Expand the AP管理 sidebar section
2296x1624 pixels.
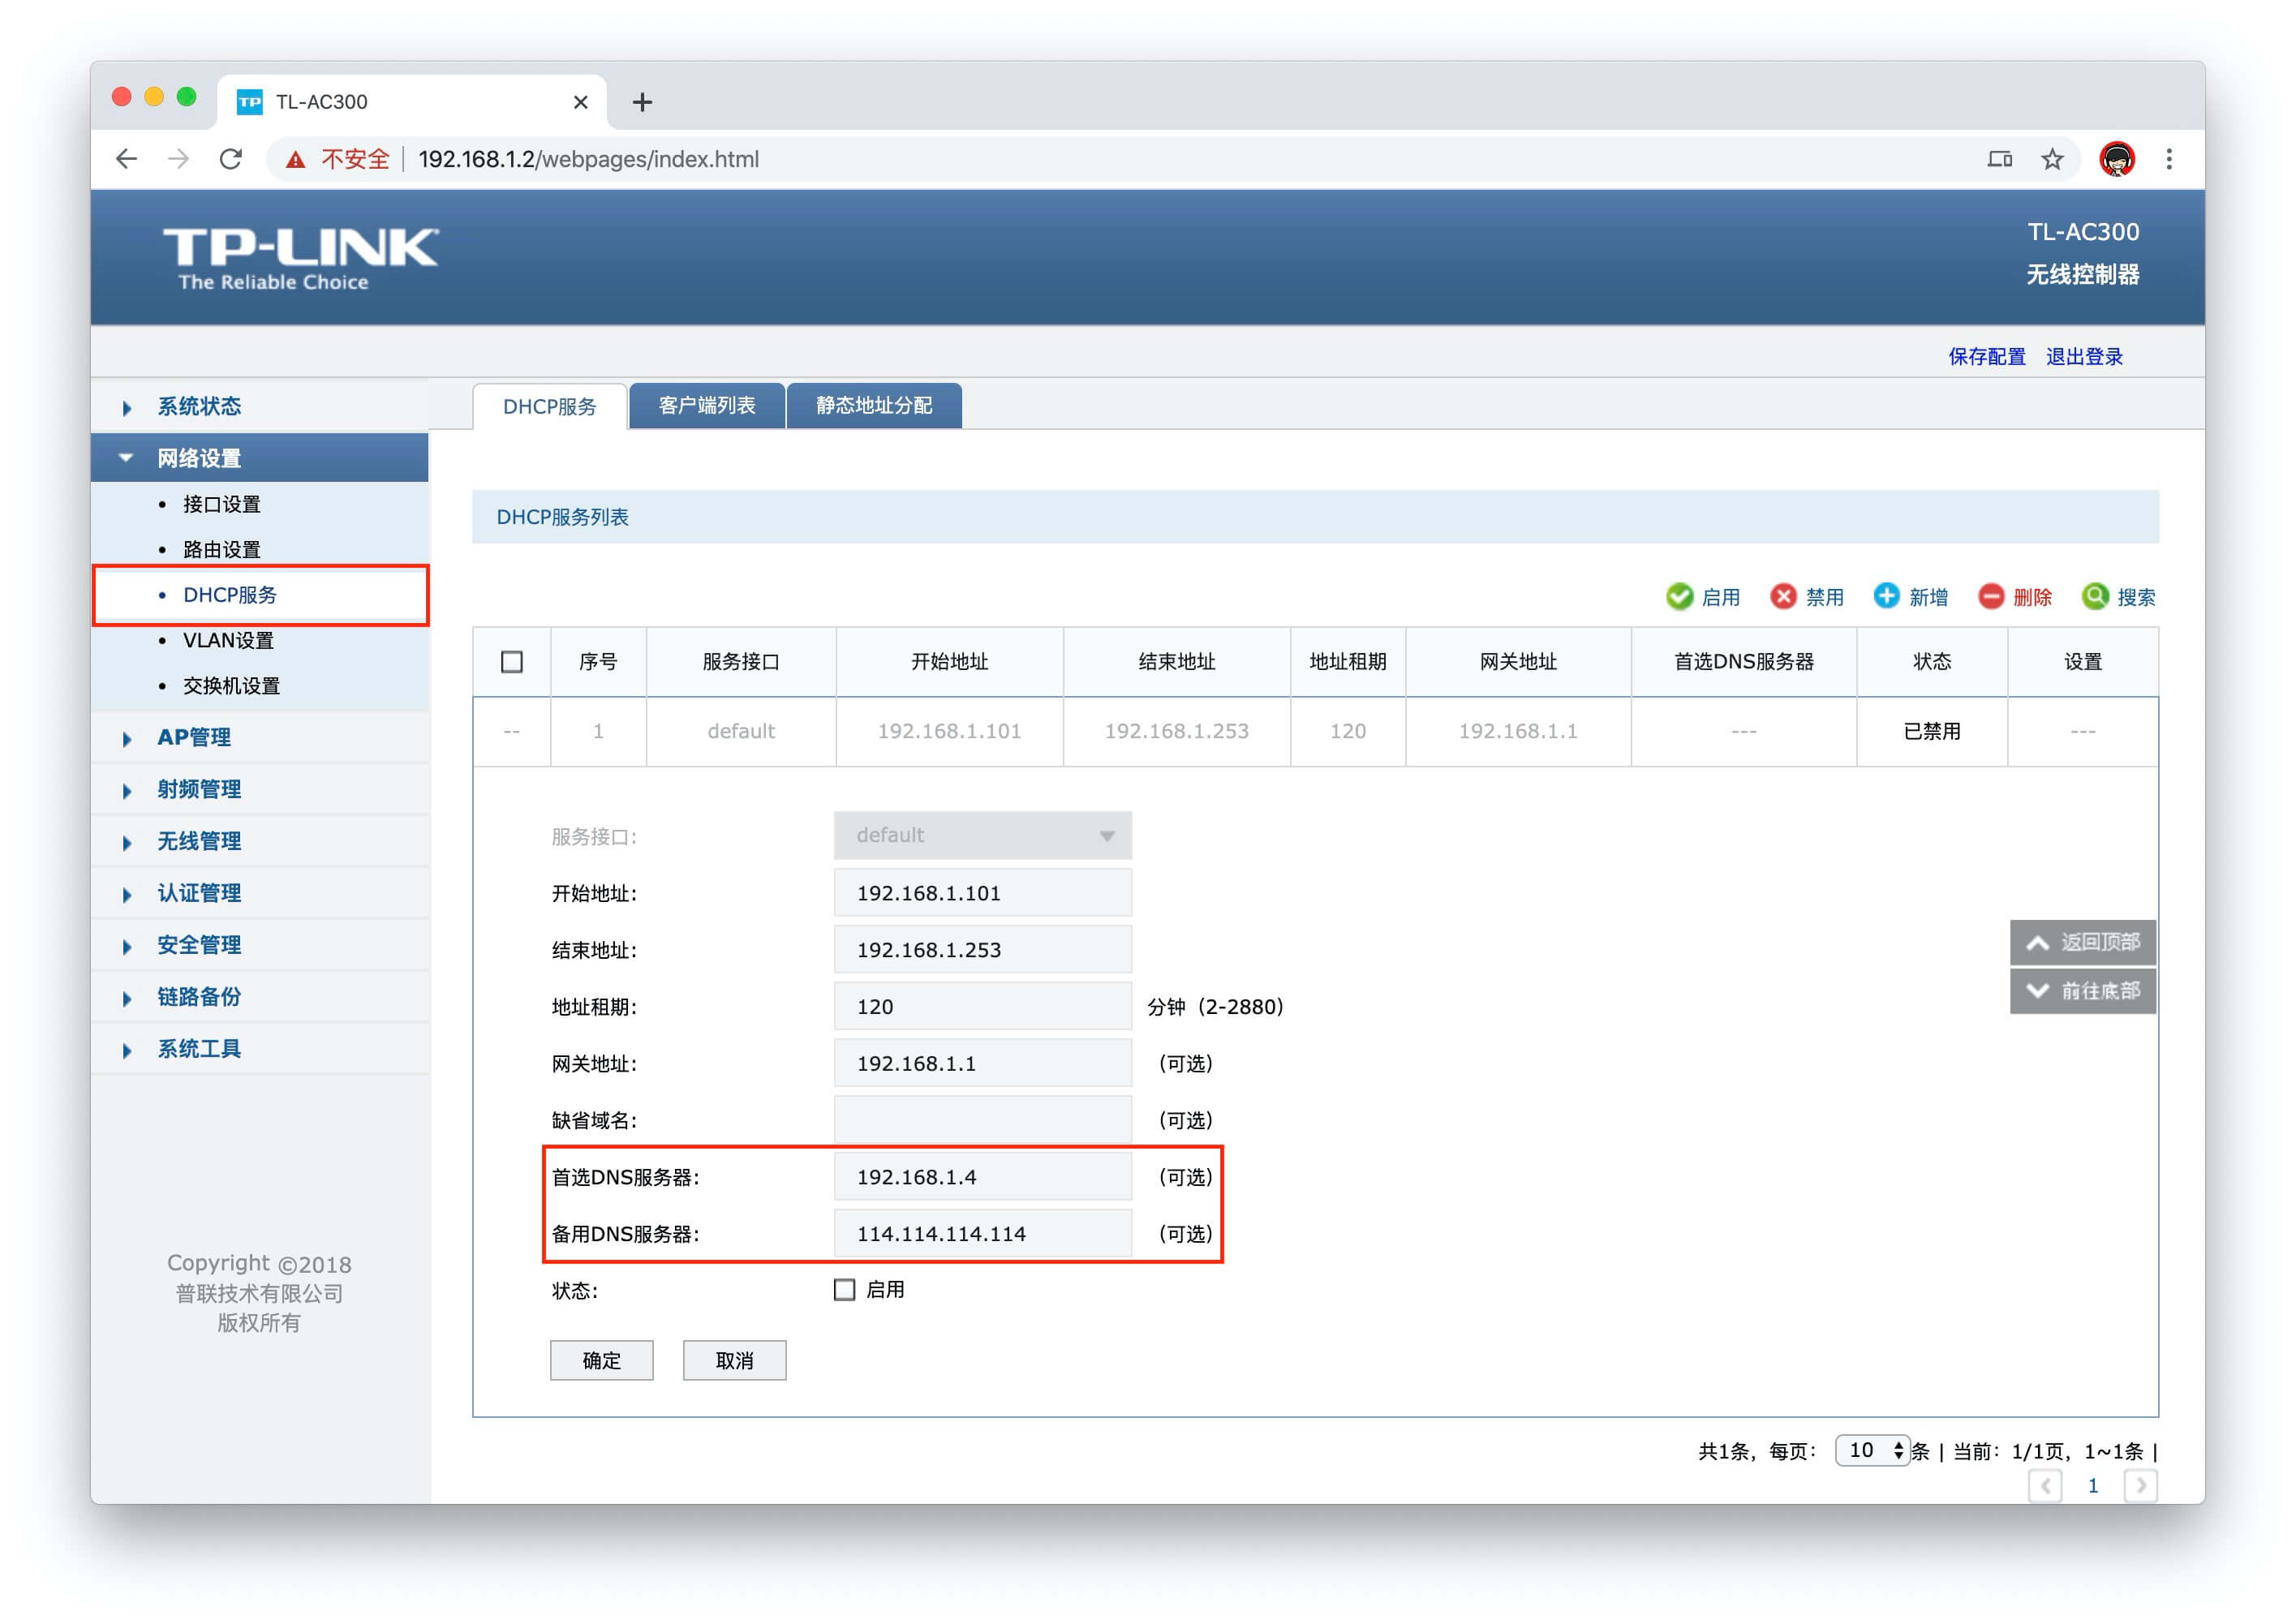(194, 738)
